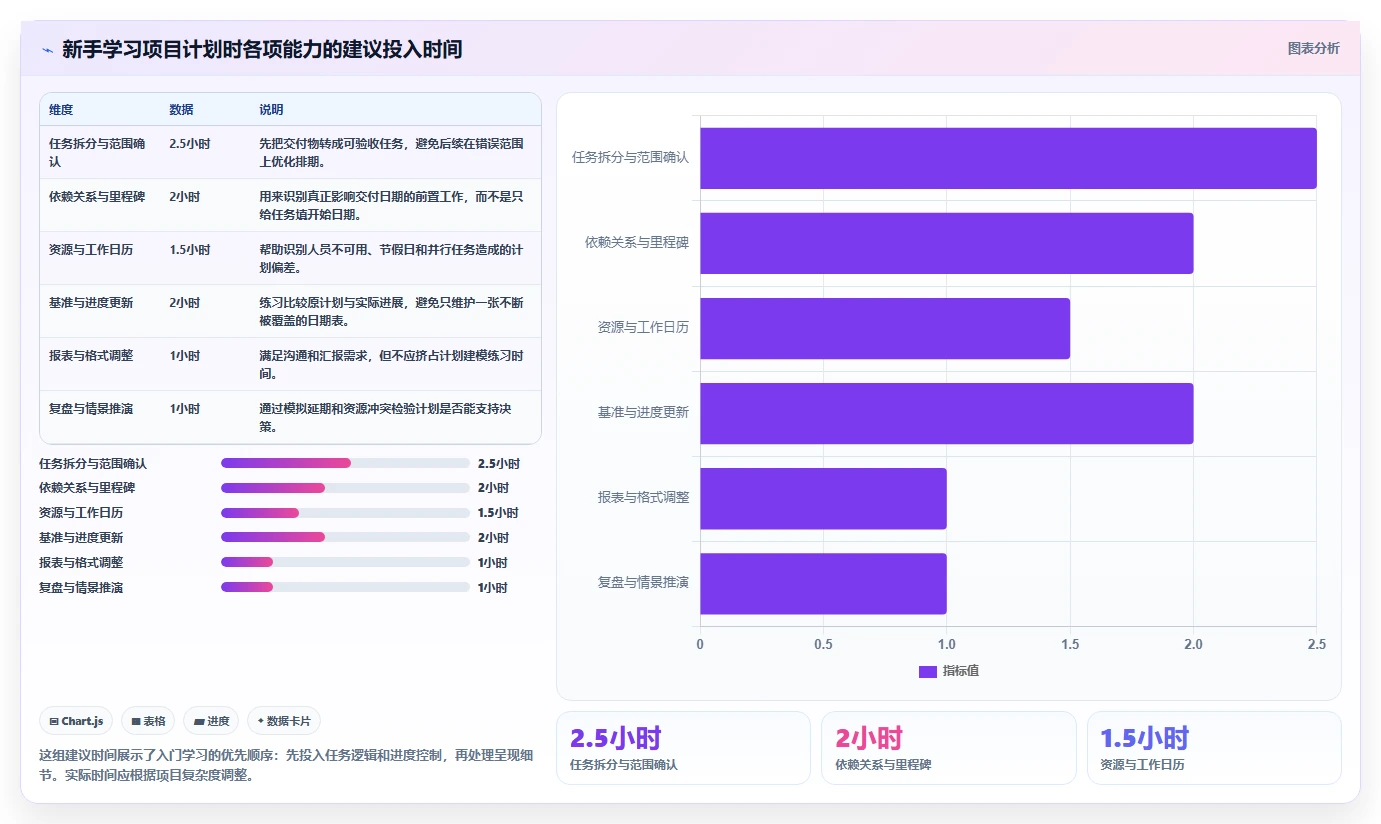Click the chart y-axis label 报表与格式调整
This screenshot has width=1381, height=824.
(x=643, y=497)
